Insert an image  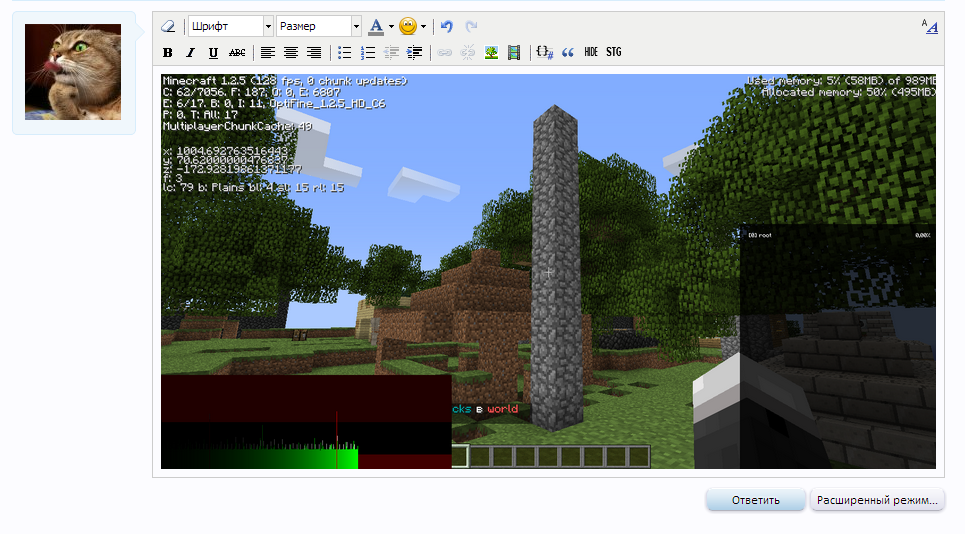[x=491, y=53]
